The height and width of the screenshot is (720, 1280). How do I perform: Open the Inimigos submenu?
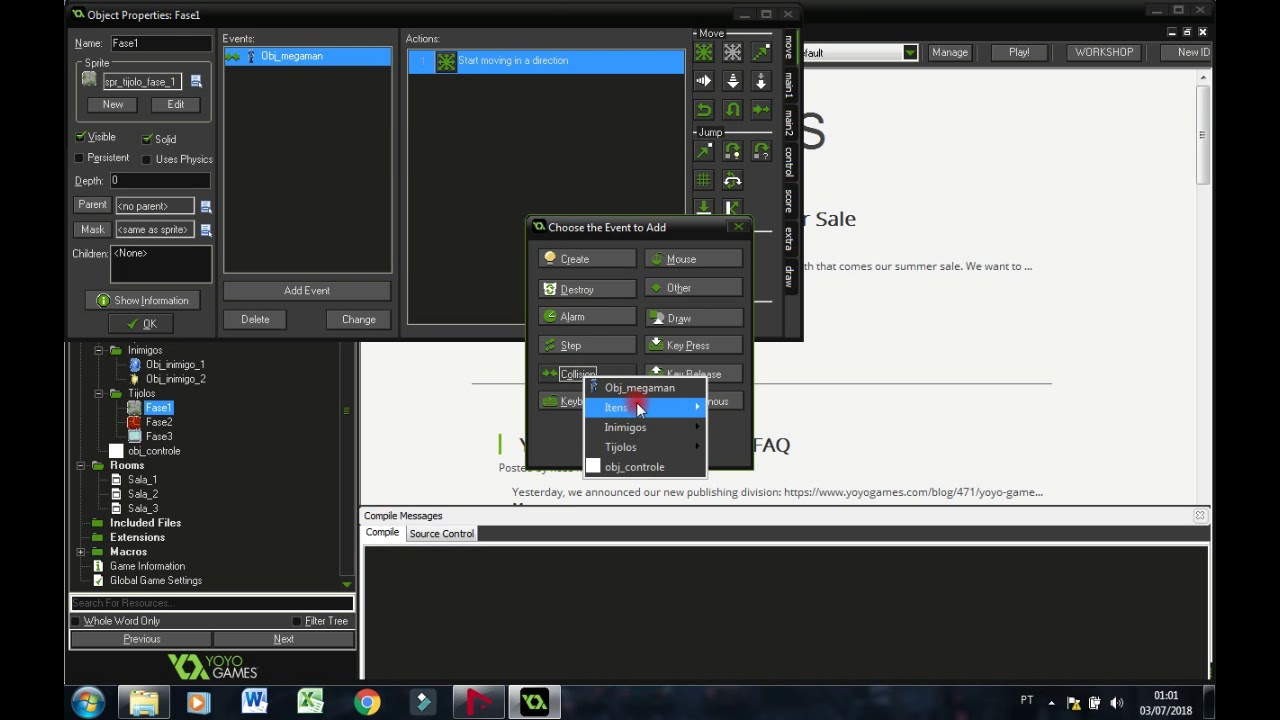click(645, 427)
